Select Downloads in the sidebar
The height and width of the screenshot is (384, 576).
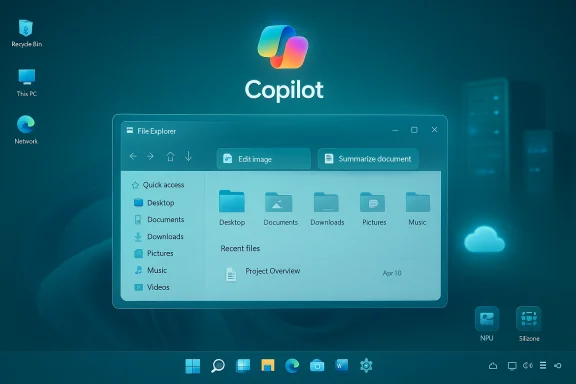pos(159,236)
